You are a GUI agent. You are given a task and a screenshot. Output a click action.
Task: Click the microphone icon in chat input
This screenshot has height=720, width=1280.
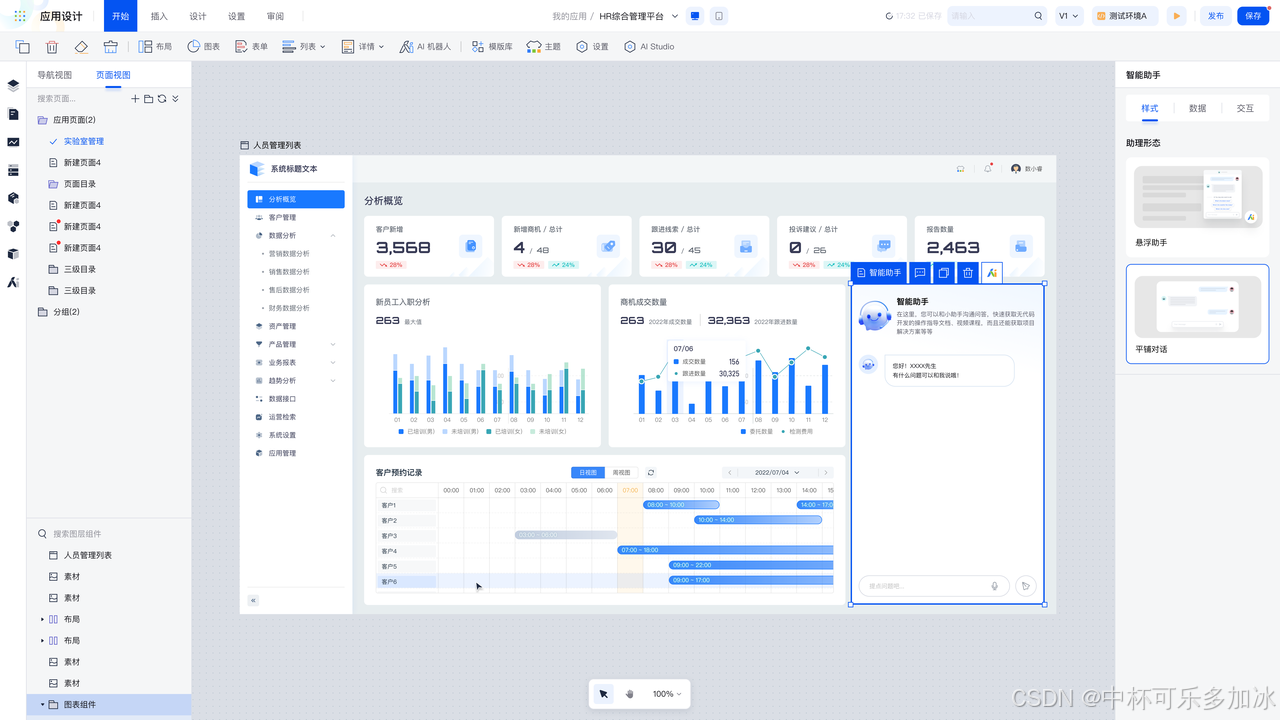[x=994, y=586]
